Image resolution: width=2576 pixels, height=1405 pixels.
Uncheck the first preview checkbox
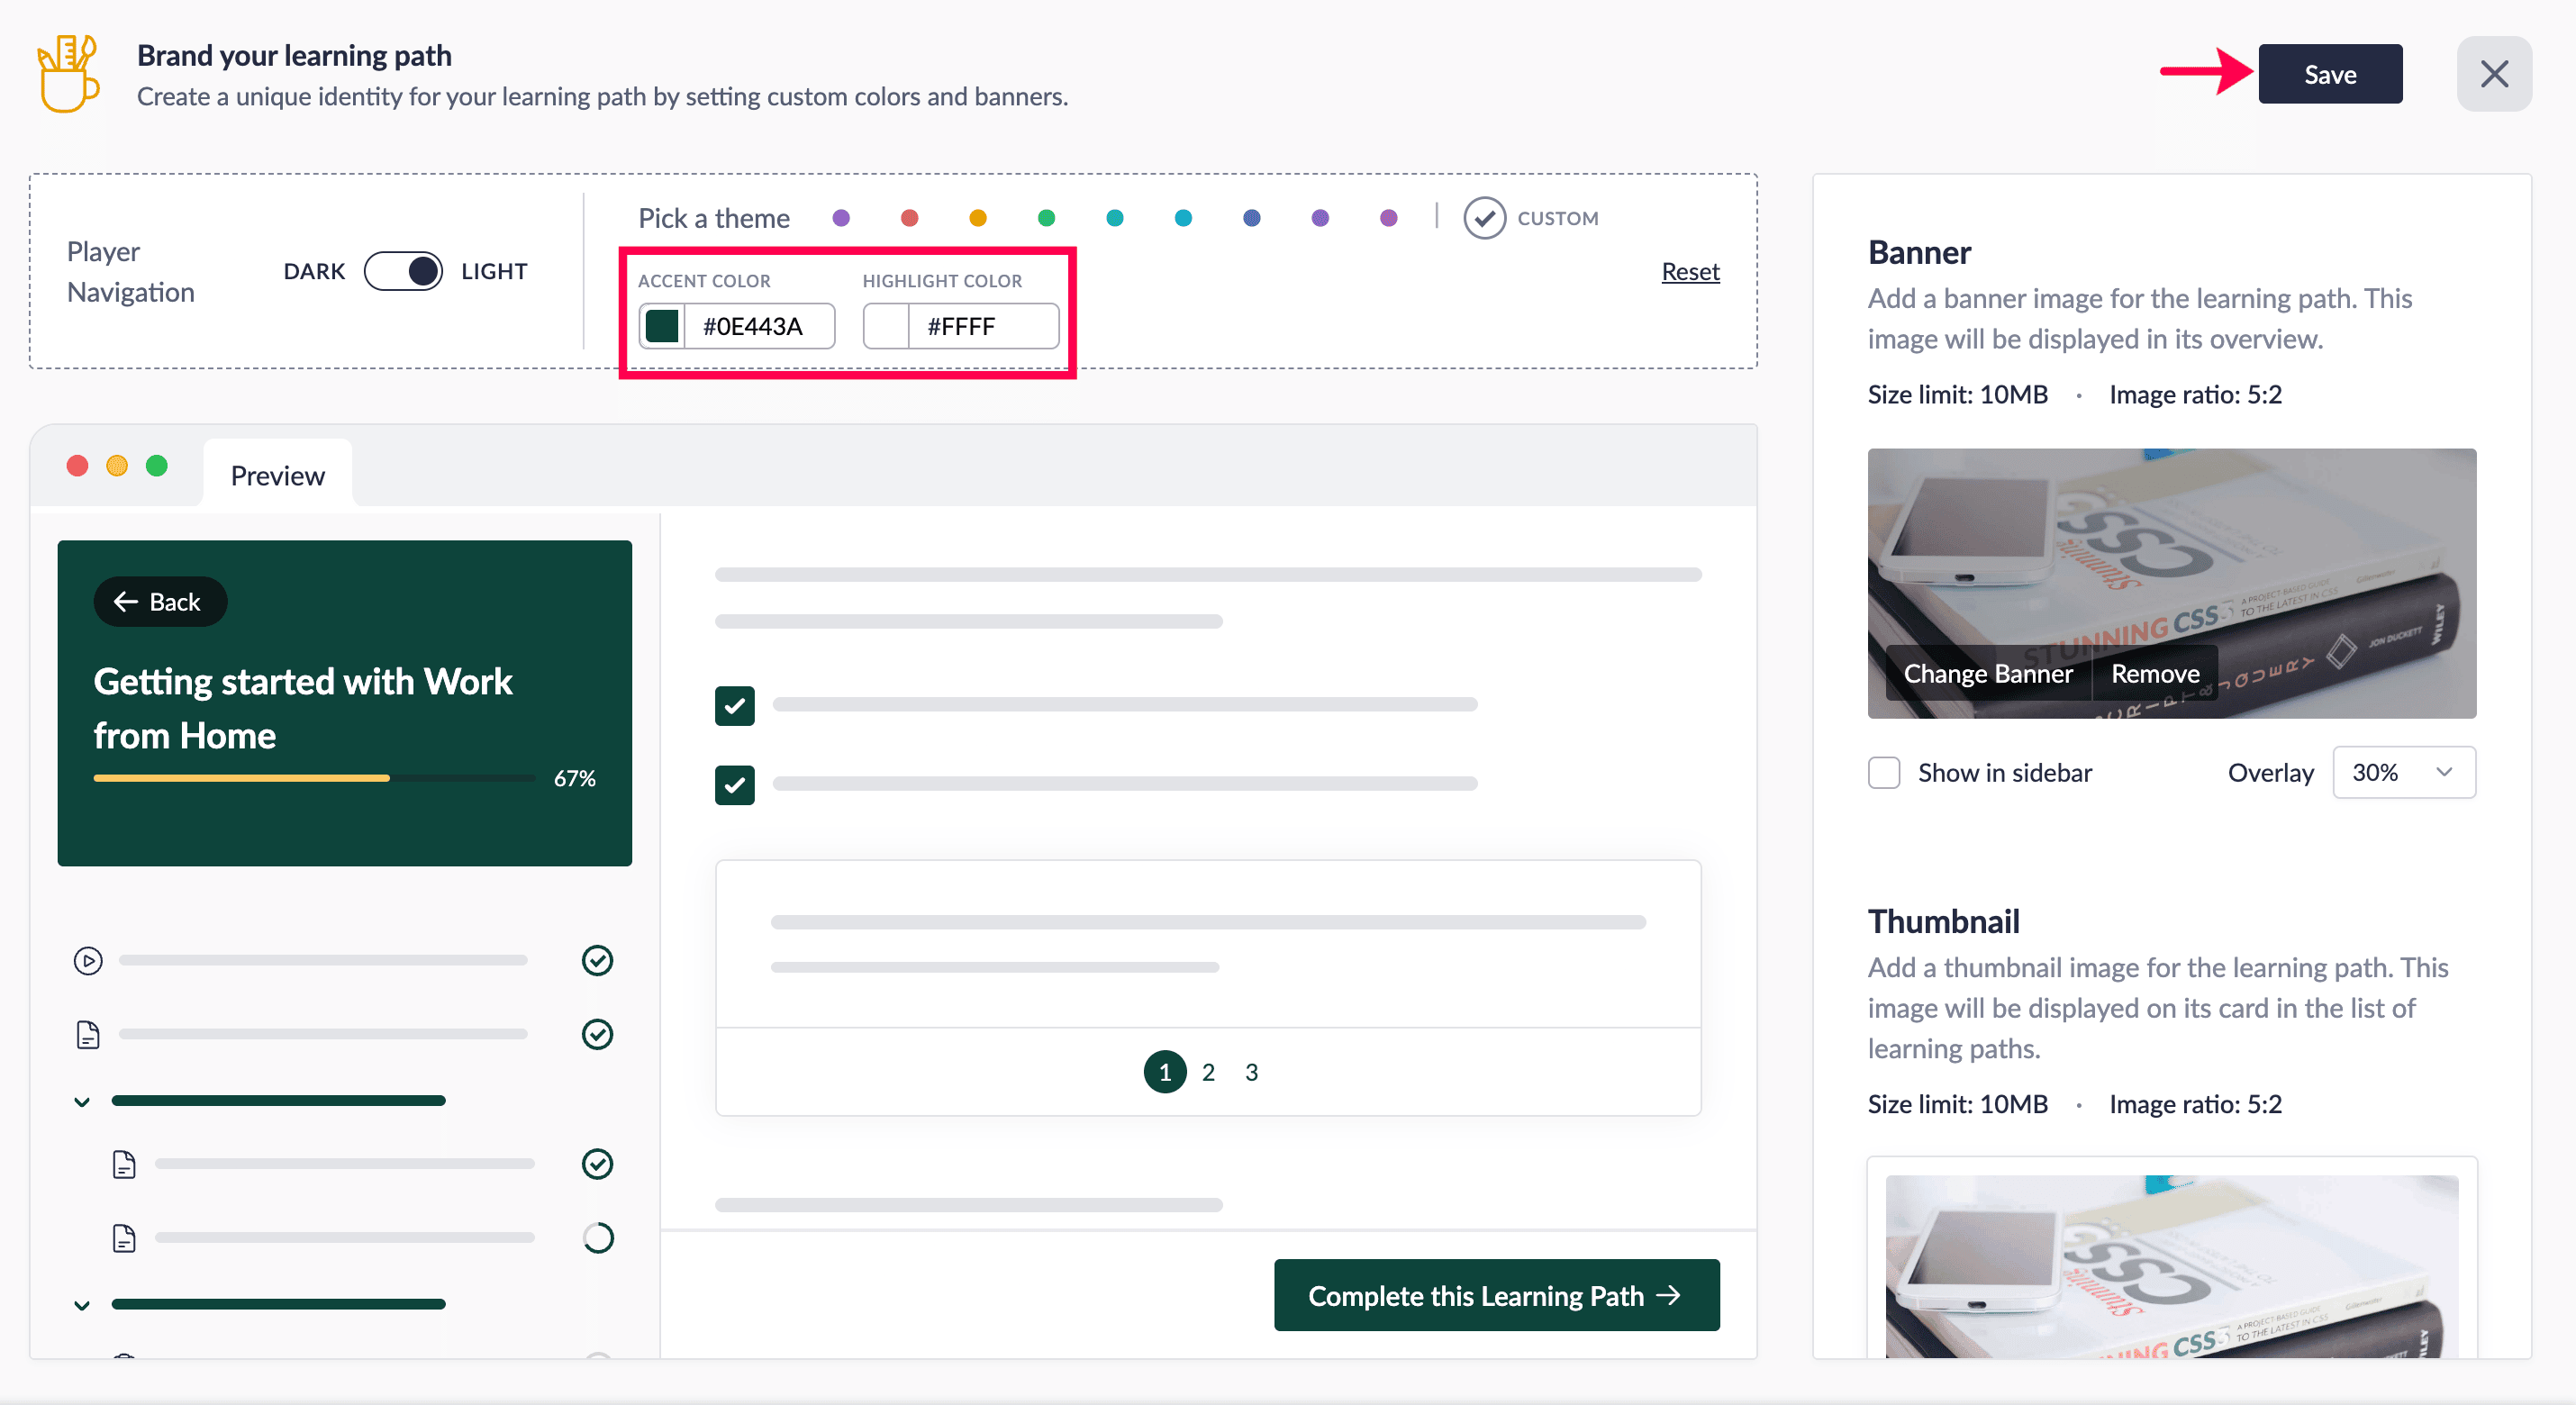click(x=735, y=706)
